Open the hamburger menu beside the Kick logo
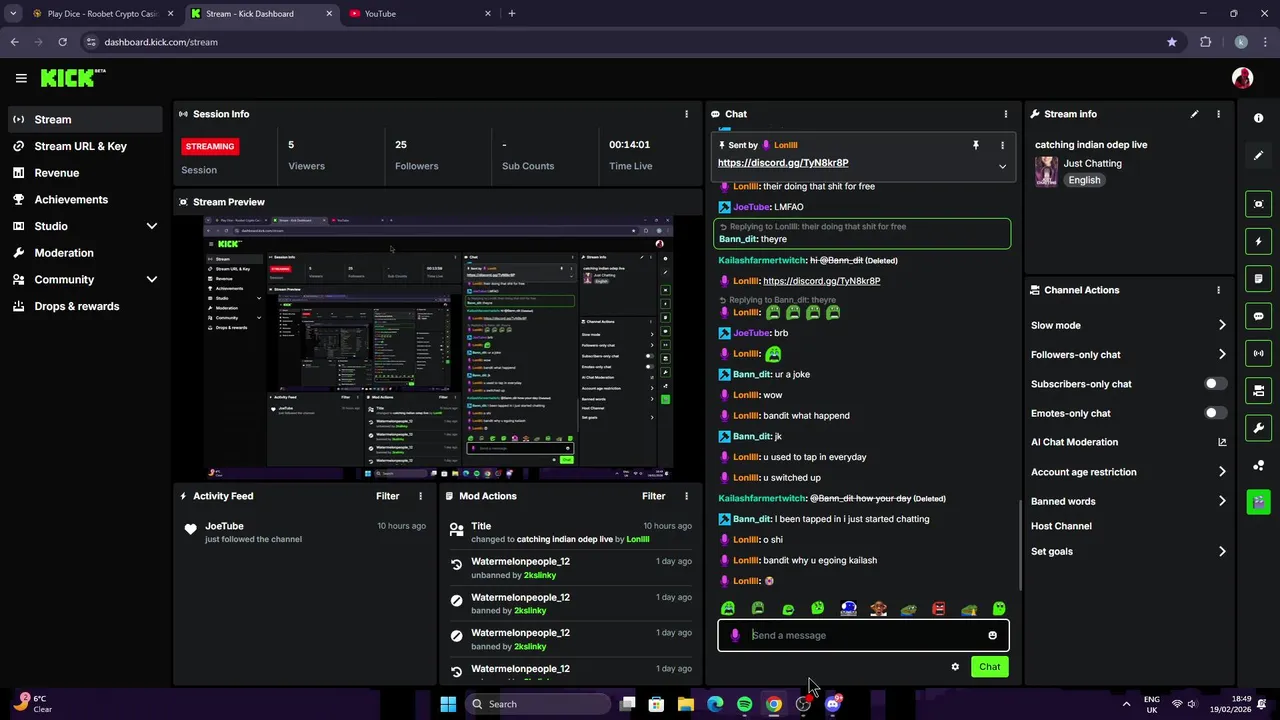The image size is (1280, 720). (21, 78)
